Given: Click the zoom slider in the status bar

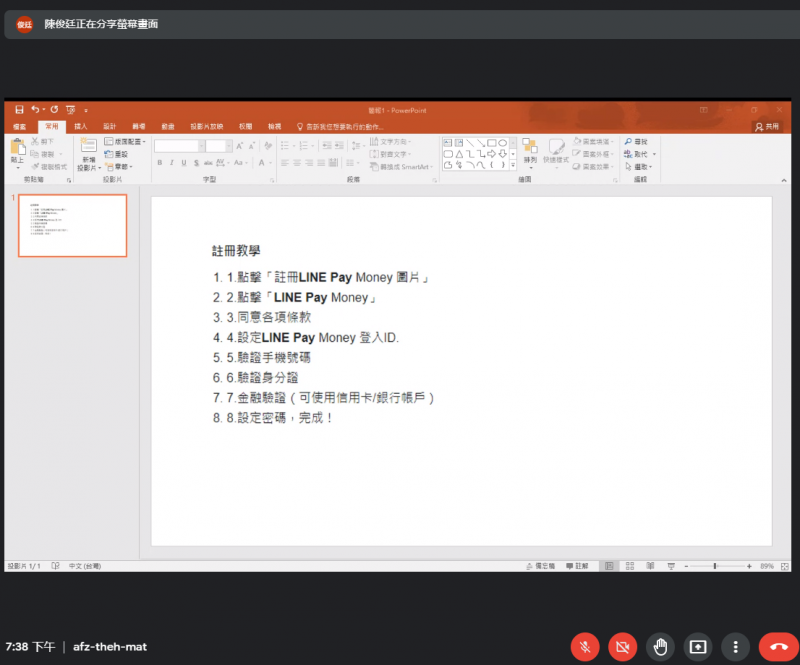Looking at the screenshot, I should (x=717, y=566).
